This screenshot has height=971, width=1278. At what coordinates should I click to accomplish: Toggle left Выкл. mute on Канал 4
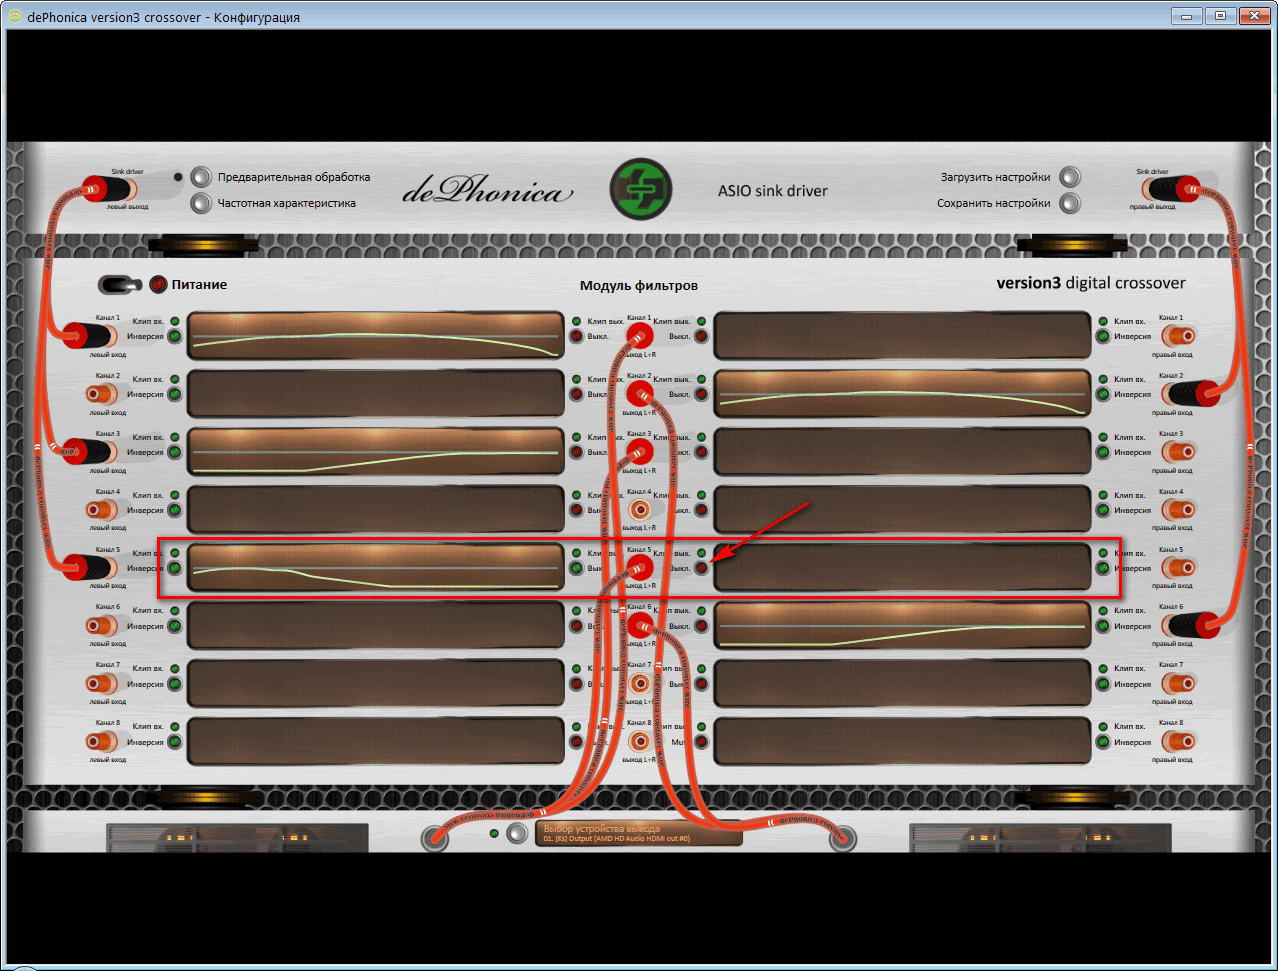click(x=576, y=510)
